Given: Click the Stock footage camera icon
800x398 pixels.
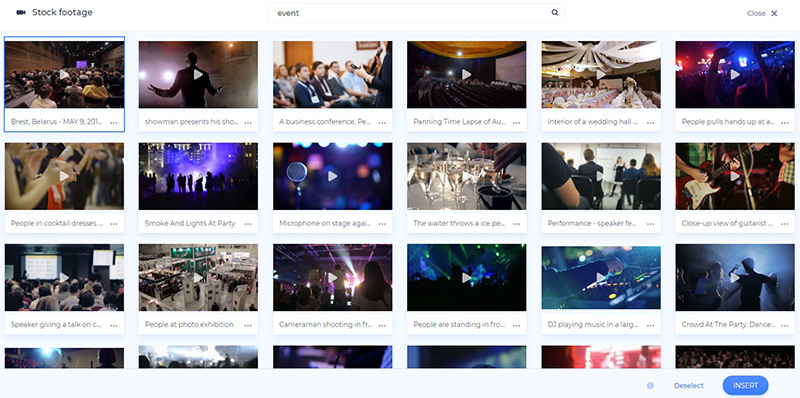Looking at the screenshot, I should [21, 12].
